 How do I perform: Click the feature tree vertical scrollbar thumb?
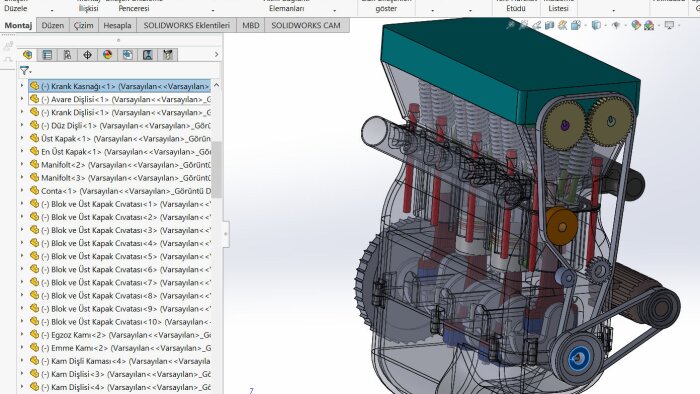(x=217, y=170)
